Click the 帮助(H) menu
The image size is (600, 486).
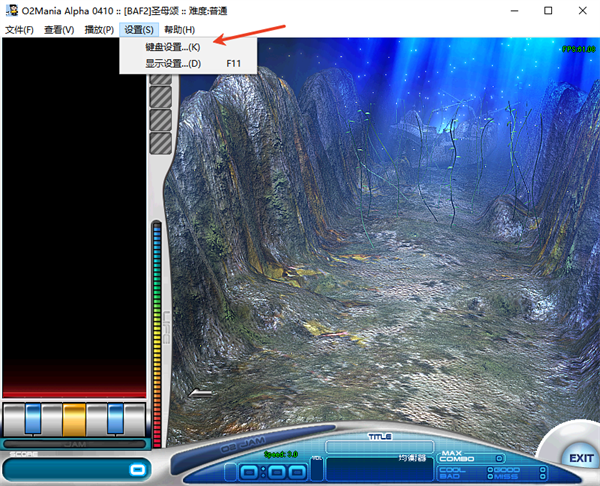(x=180, y=30)
